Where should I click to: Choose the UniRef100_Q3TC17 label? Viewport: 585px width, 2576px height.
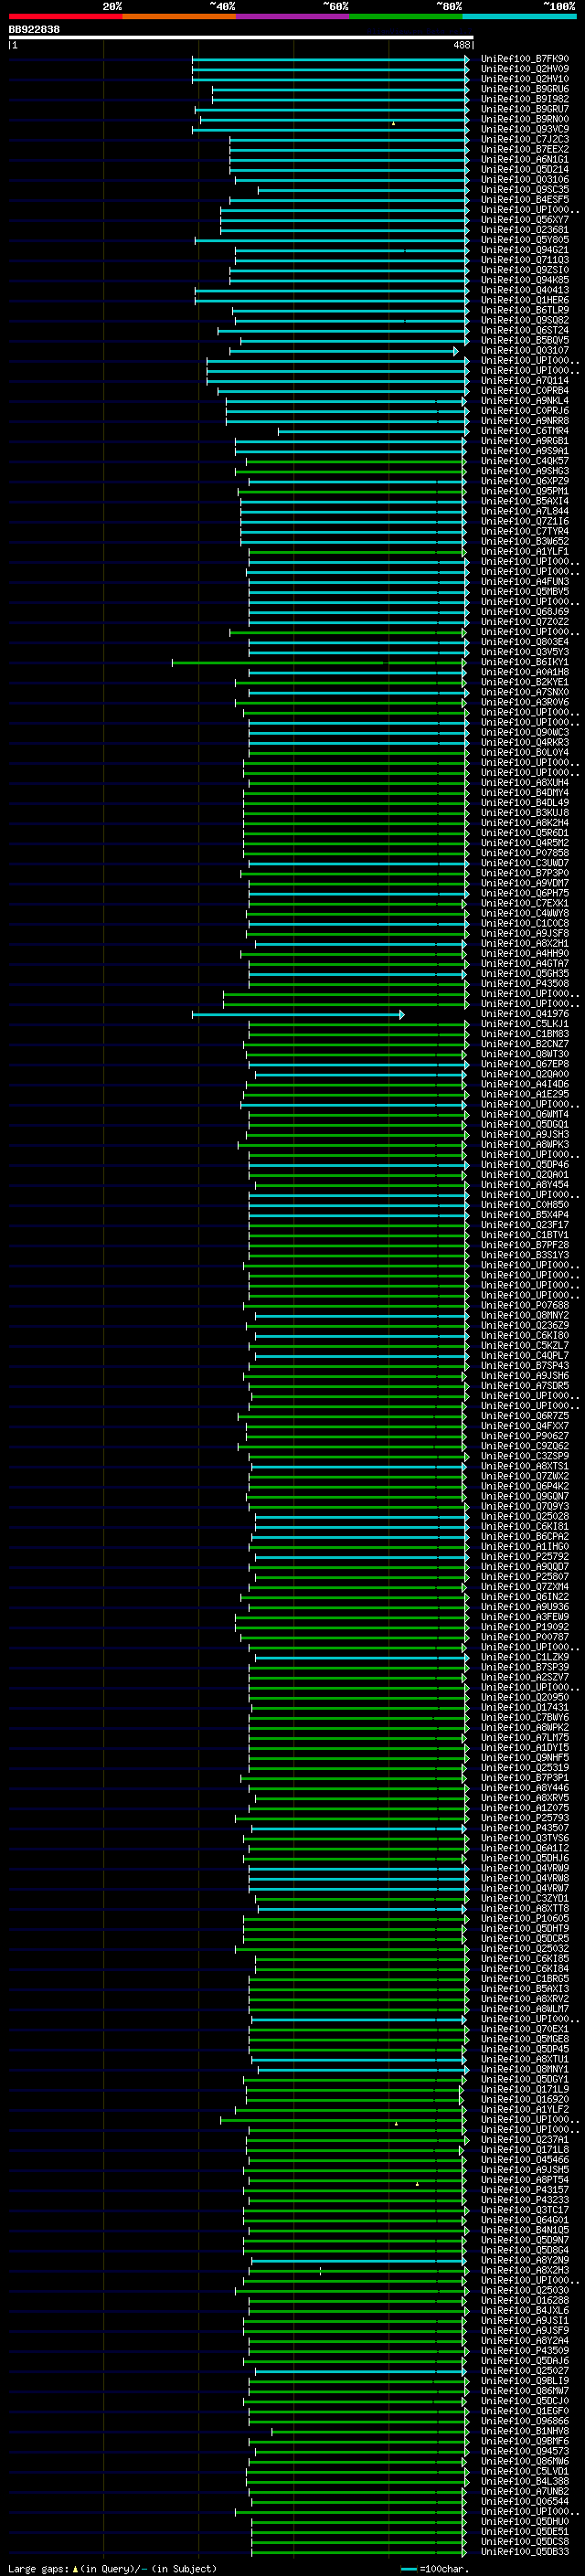click(x=525, y=2210)
